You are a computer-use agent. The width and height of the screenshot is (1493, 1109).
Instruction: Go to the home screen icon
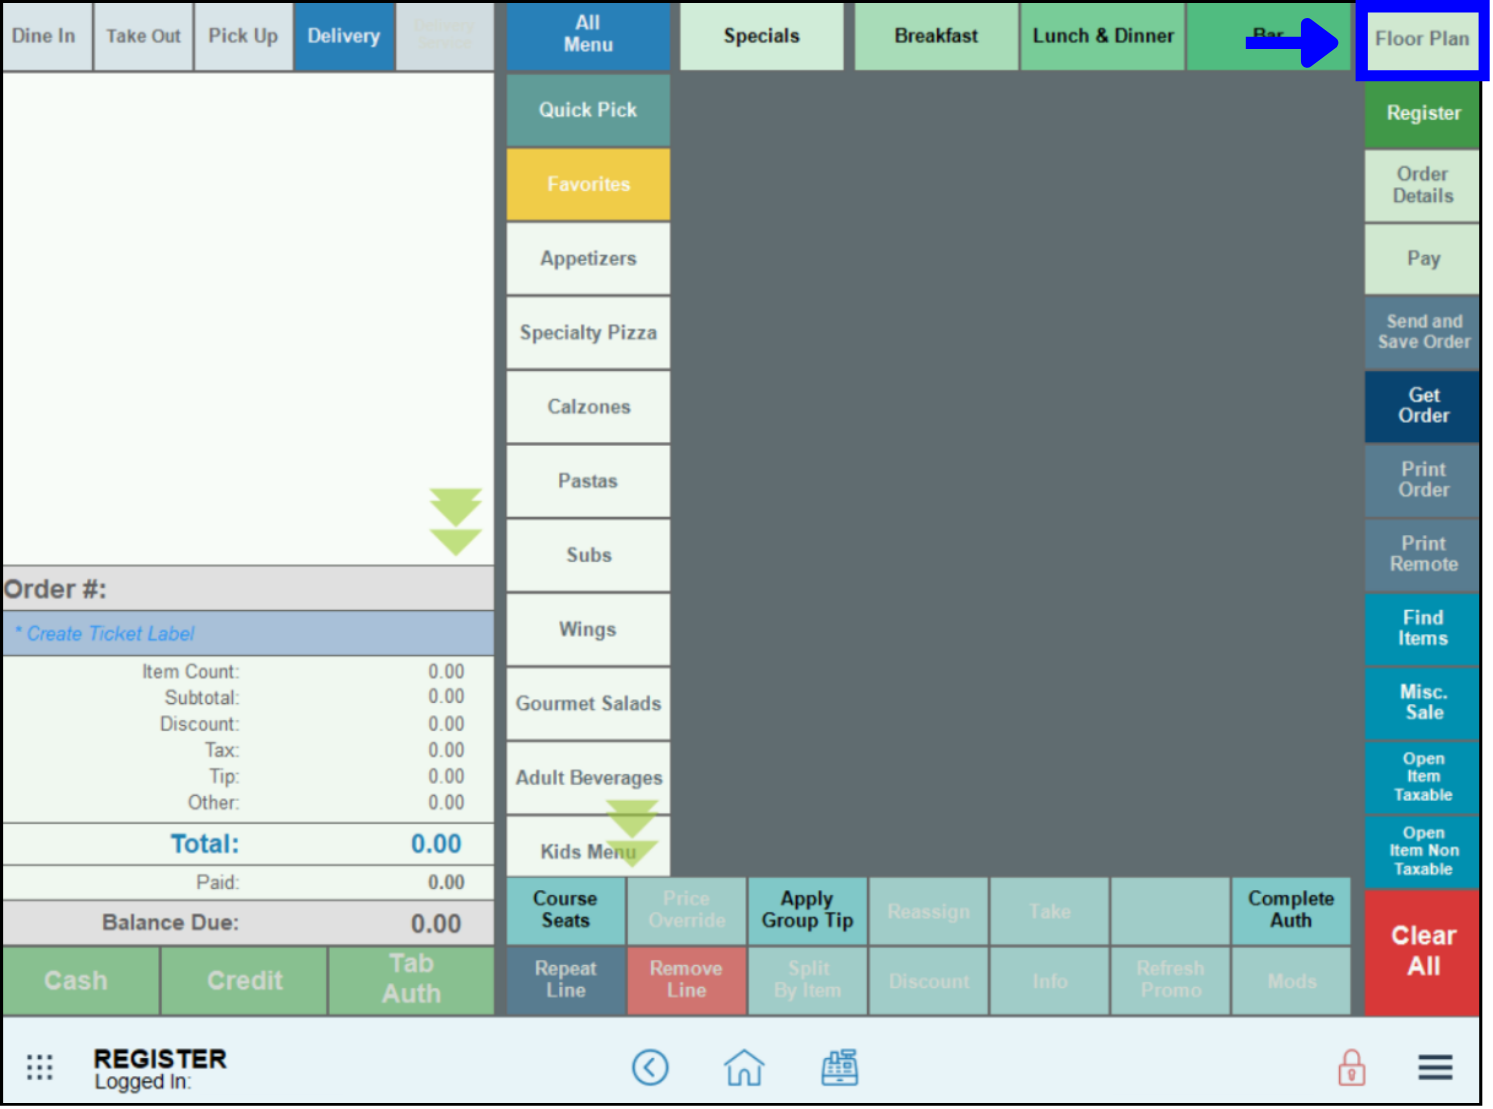744,1067
